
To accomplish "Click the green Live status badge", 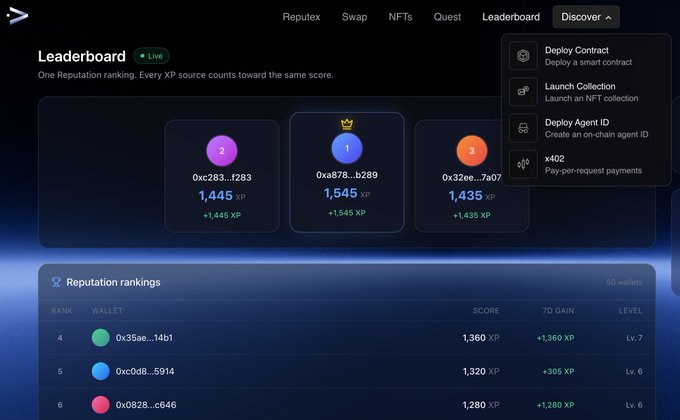I will tap(151, 56).
